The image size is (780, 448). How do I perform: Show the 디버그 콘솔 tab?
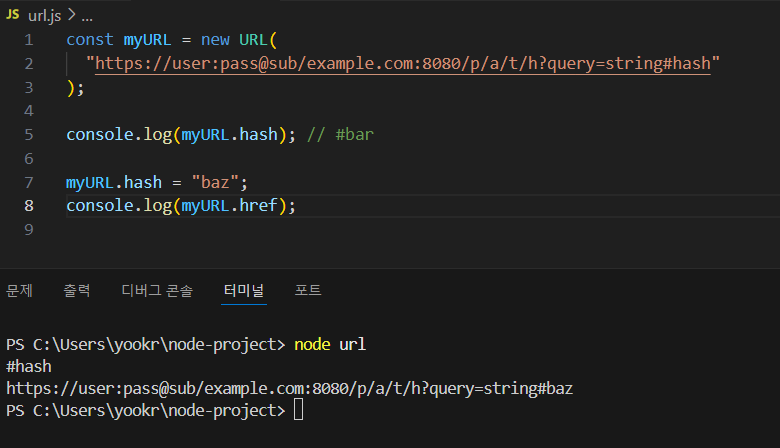pos(157,290)
